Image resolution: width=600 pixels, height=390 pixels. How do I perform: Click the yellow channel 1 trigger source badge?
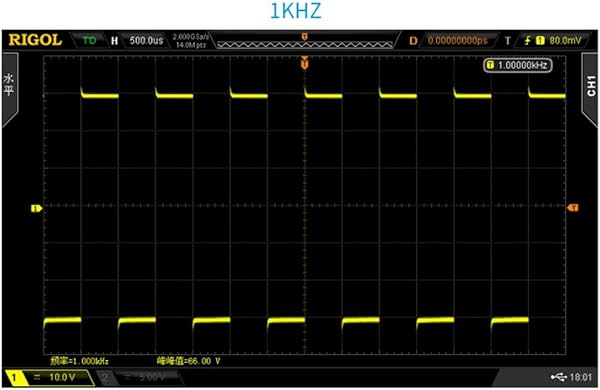click(x=540, y=40)
